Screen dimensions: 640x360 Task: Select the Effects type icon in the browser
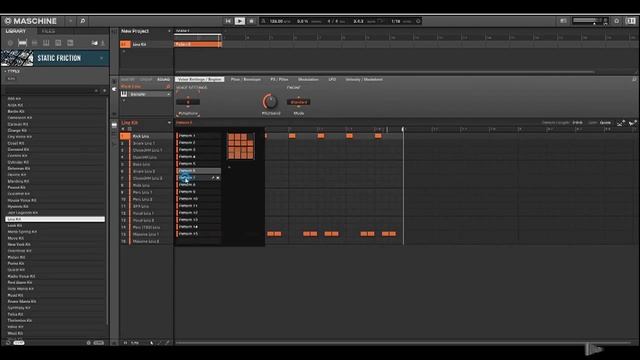58,43
